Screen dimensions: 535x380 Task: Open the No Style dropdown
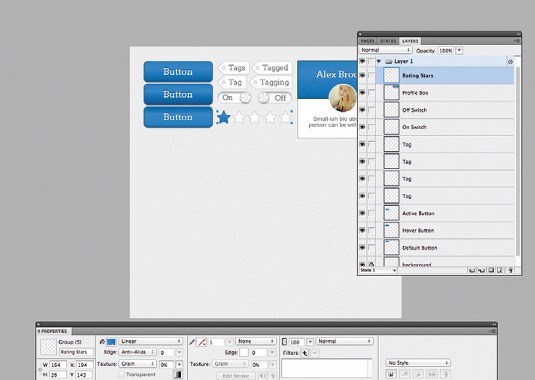tap(418, 363)
